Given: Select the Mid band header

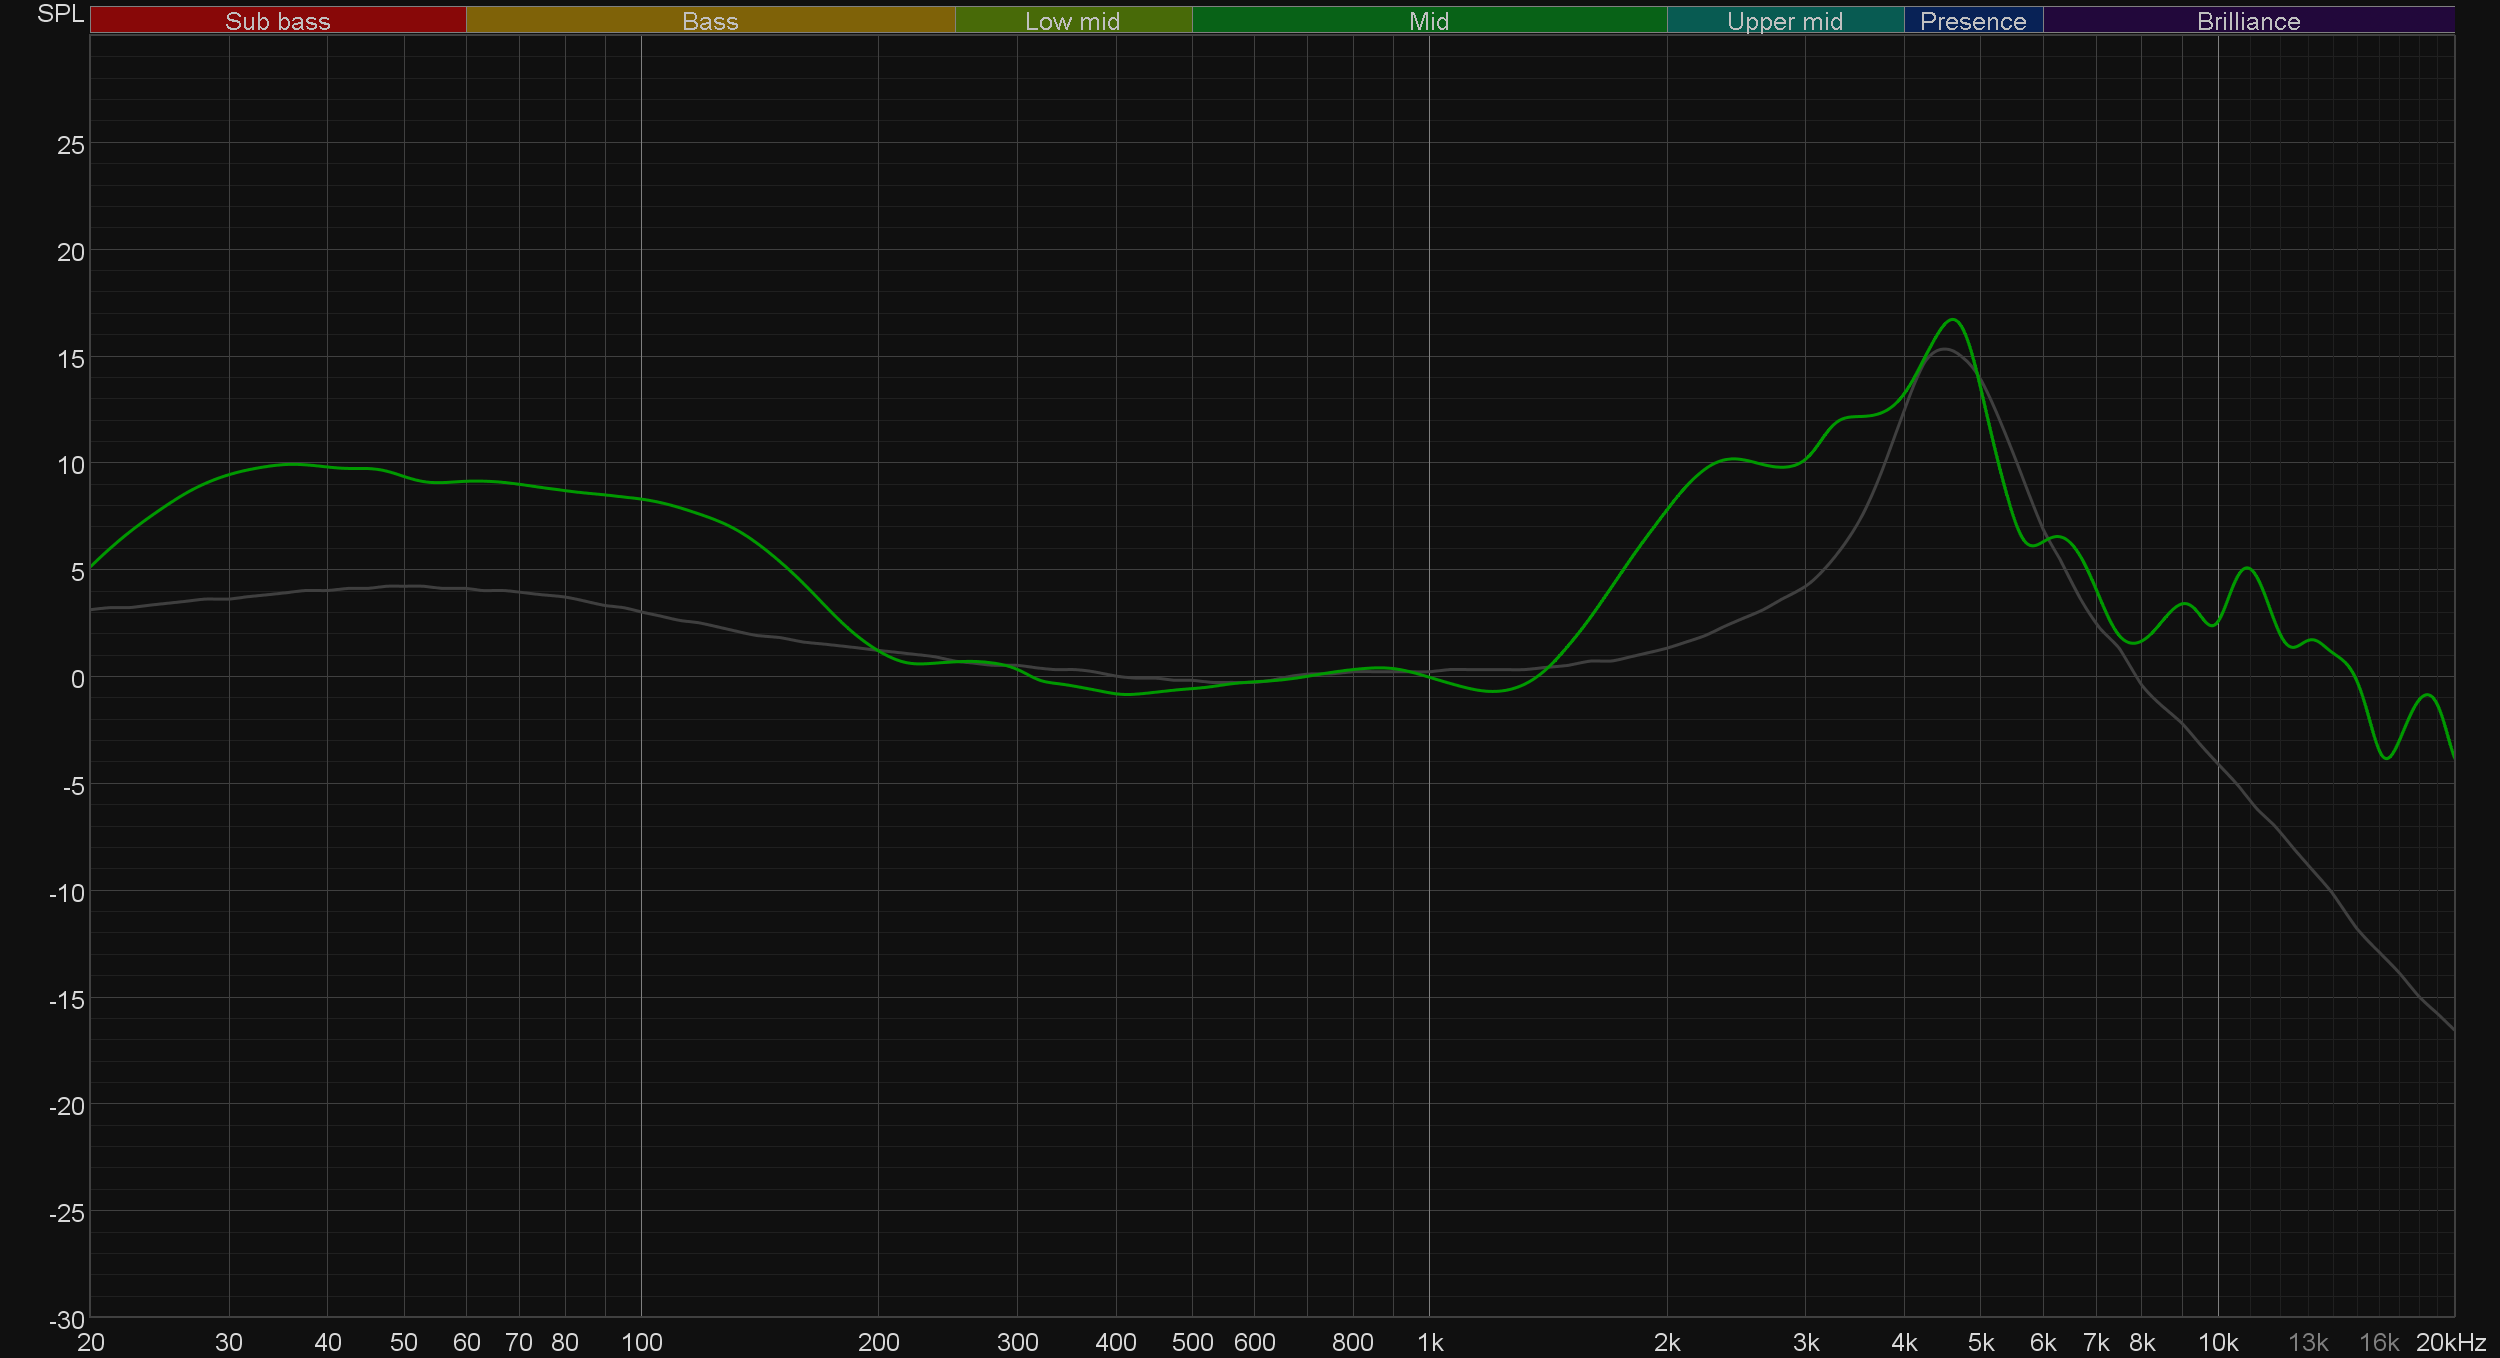Looking at the screenshot, I should 1428,21.
